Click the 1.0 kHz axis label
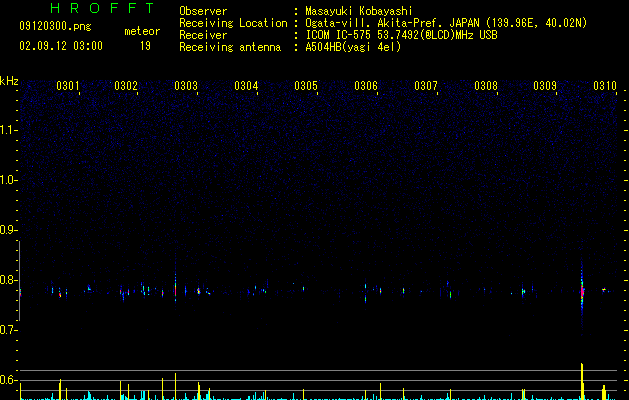Image resolution: width=629 pixels, height=400 pixels. tap(8, 180)
